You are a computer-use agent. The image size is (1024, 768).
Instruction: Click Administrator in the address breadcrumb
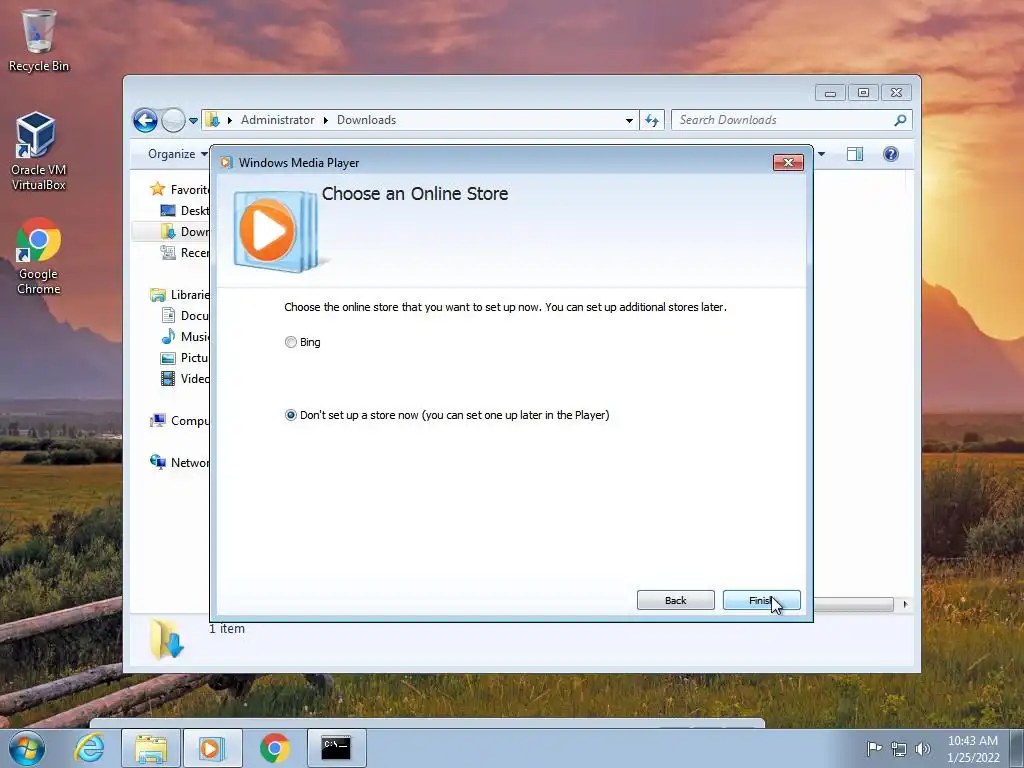[x=278, y=120]
